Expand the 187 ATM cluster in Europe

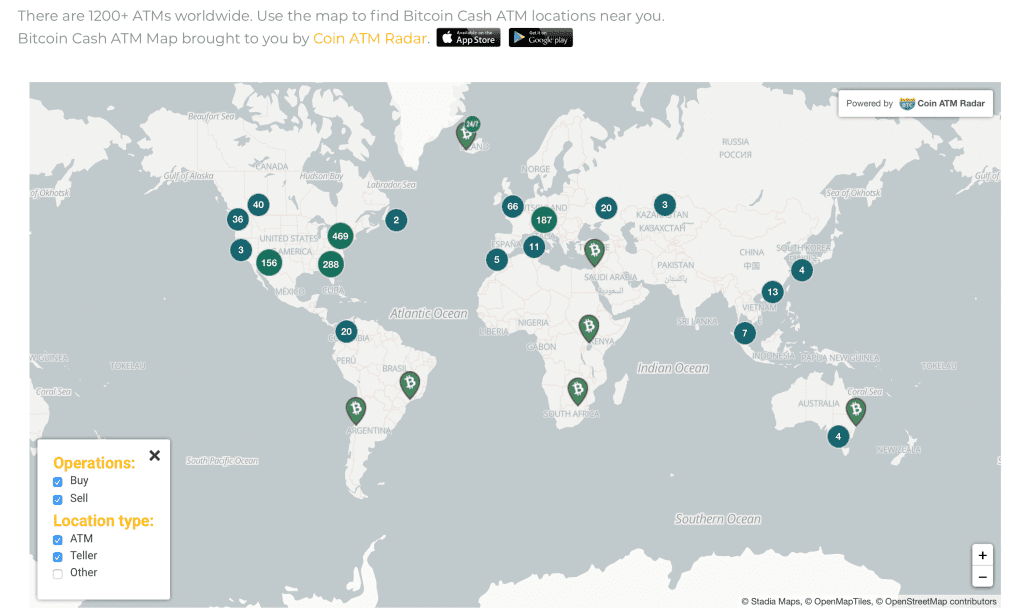click(543, 220)
